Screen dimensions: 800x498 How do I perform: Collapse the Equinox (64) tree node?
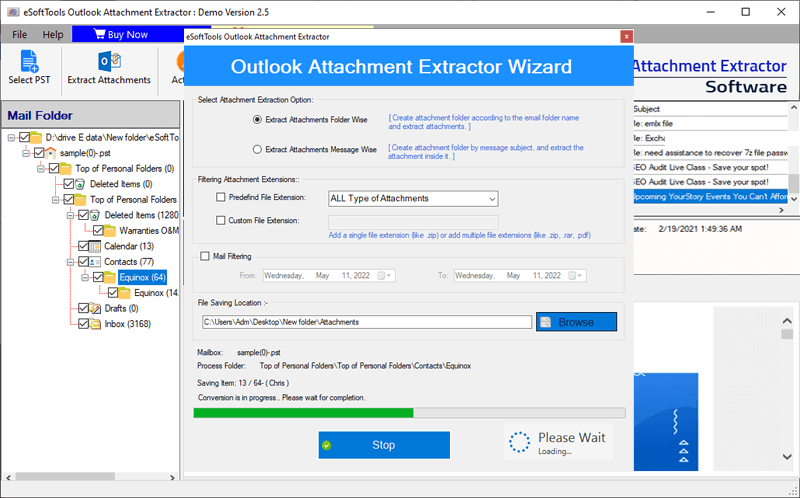[85, 277]
